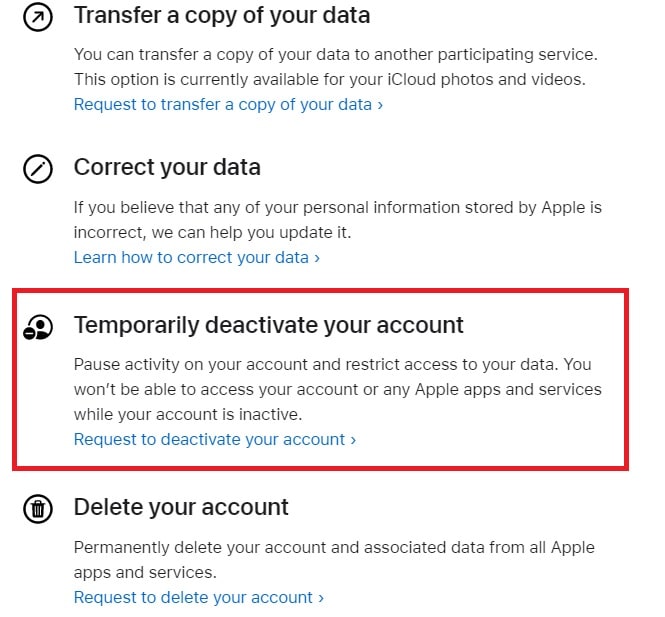
Task: Click the Pause activity on your account paragraph
Action: (x=338, y=389)
